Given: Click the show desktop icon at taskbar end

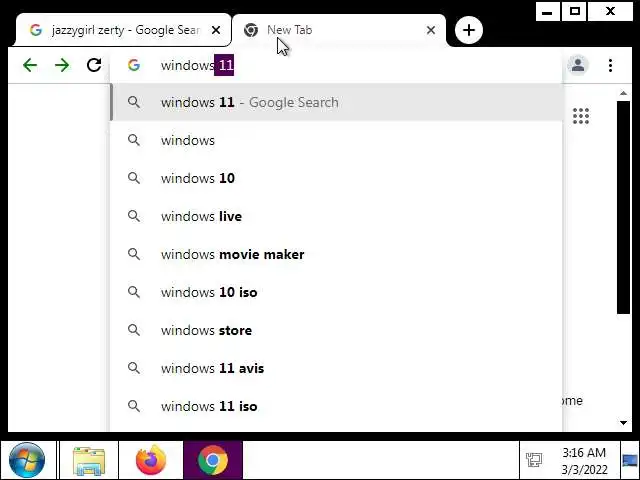Looking at the screenshot, I should coord(630,460).
